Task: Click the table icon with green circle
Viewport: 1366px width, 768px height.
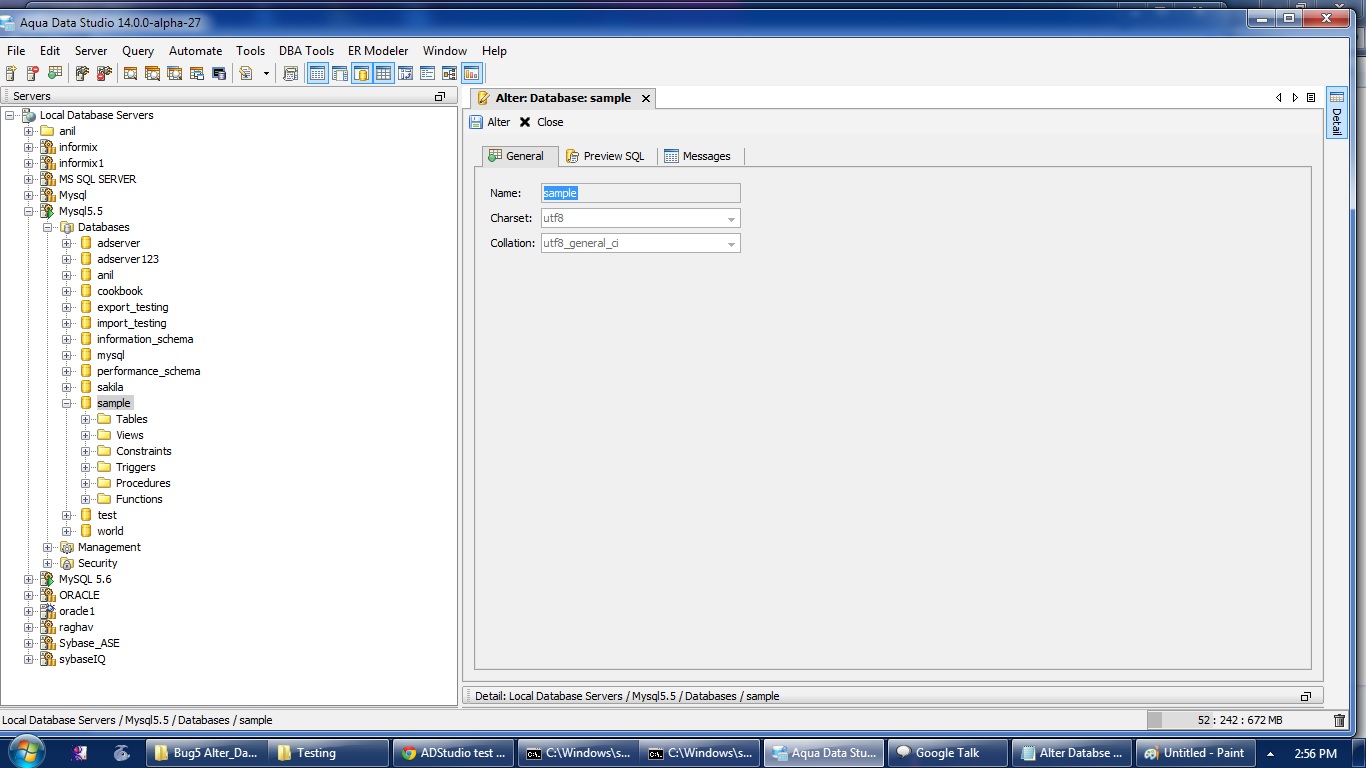Action: 54,73
